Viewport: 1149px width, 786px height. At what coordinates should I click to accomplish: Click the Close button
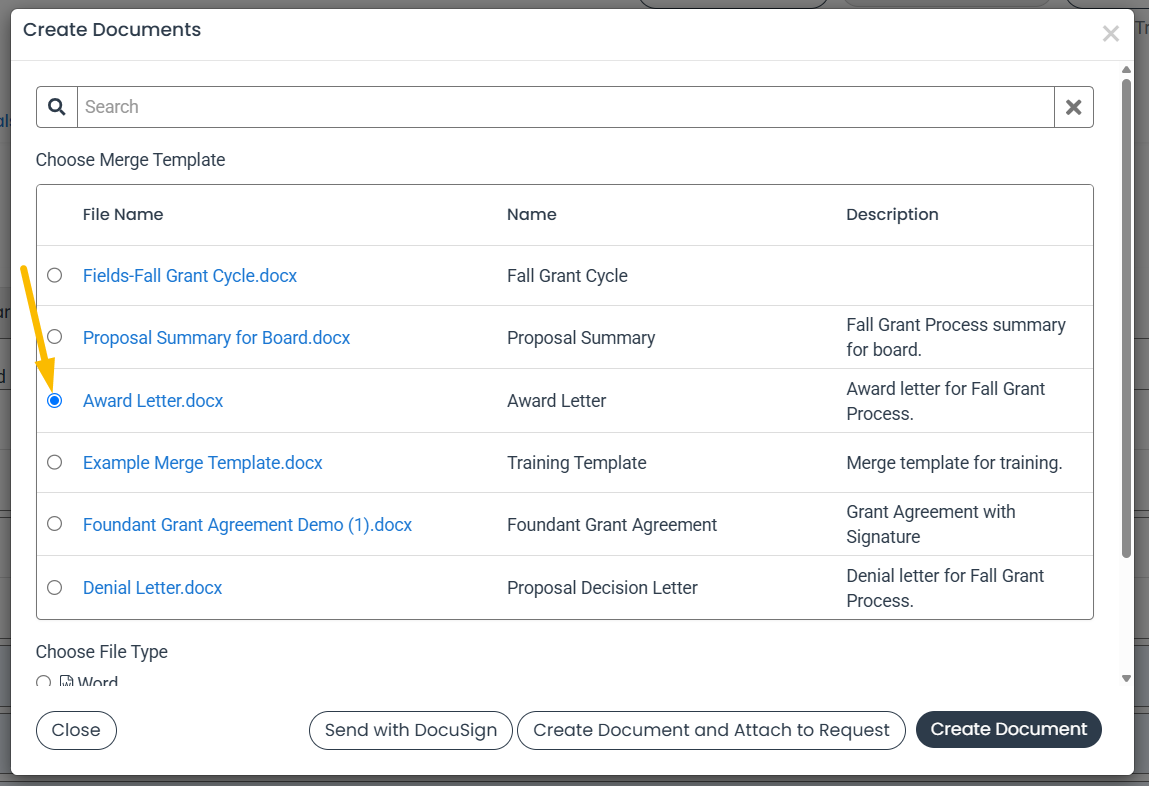coord(76,730)
